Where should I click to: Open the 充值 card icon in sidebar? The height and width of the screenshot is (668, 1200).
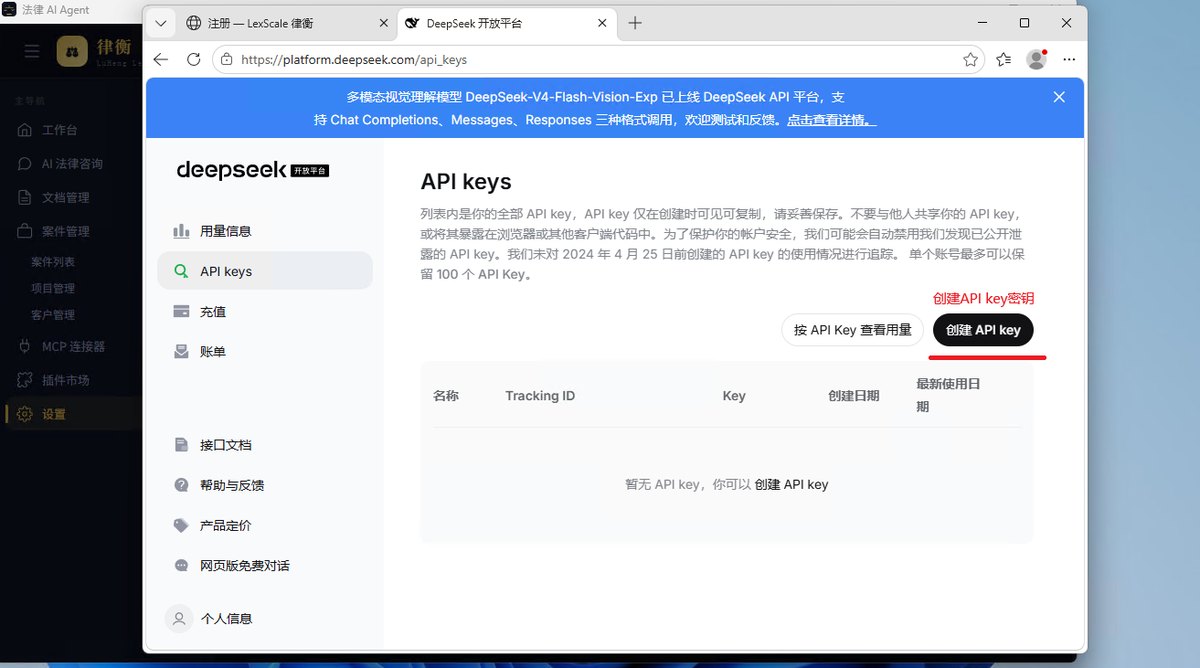(181, 311)
